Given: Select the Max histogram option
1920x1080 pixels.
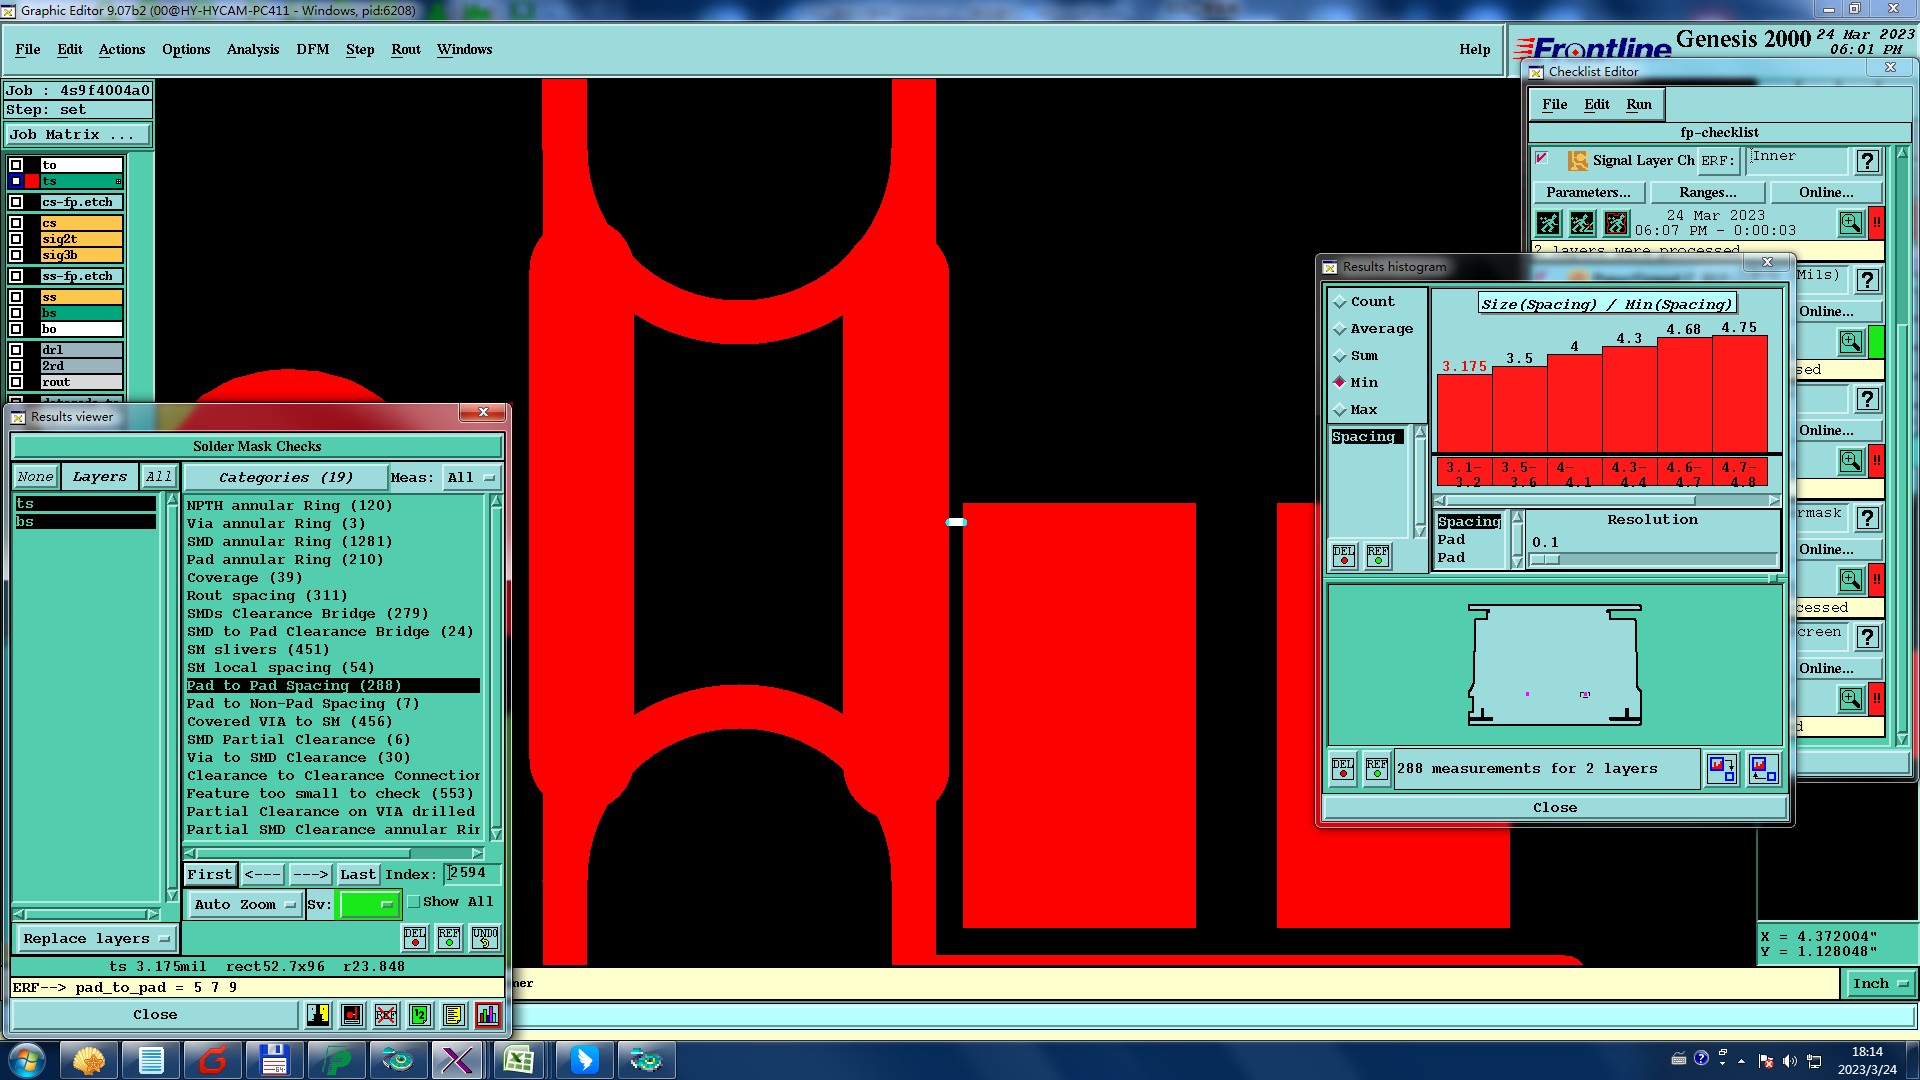Looking at the screenshot, I should pos(1340,410).
